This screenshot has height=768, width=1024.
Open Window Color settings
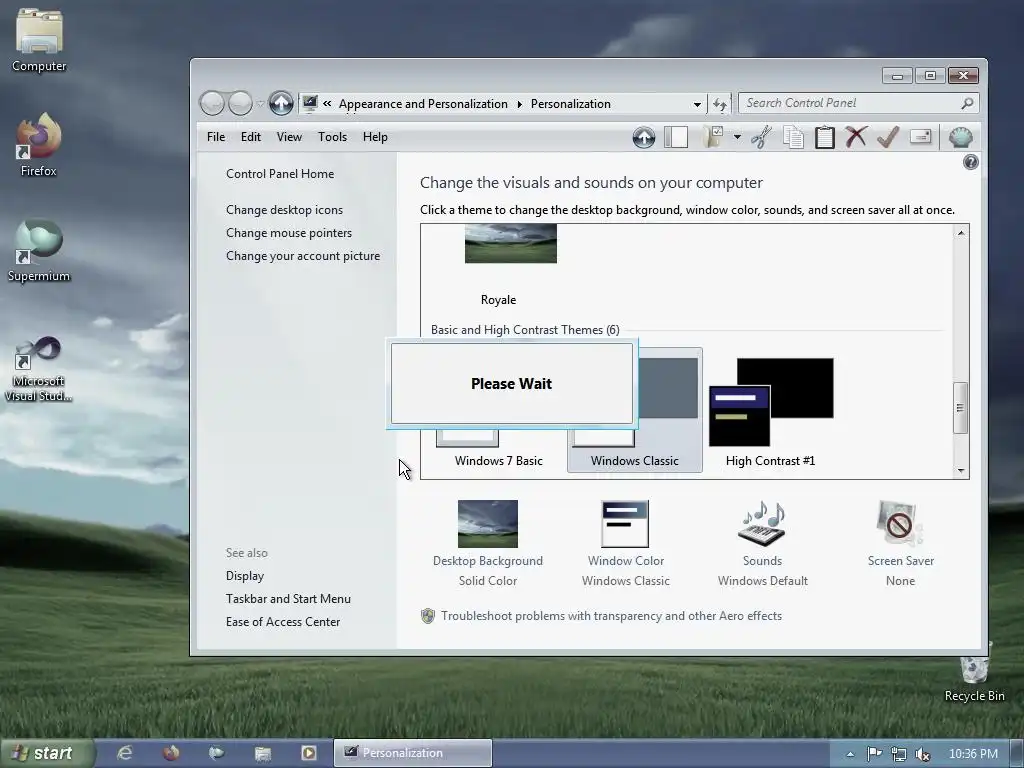point(625,542)
